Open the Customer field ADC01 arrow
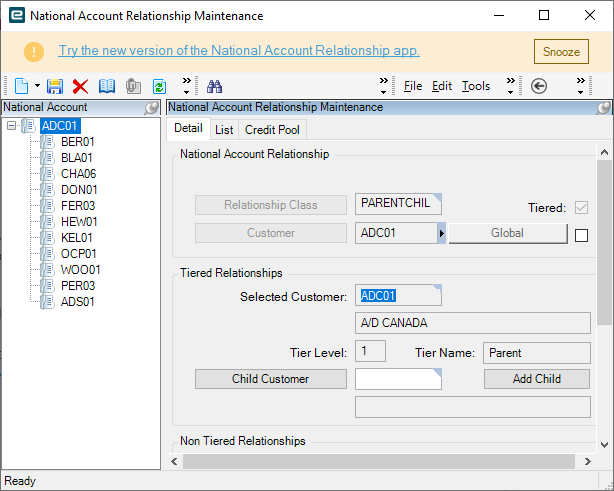The width and height of the screenshot is (614, 491). click(x=442, y=233)
